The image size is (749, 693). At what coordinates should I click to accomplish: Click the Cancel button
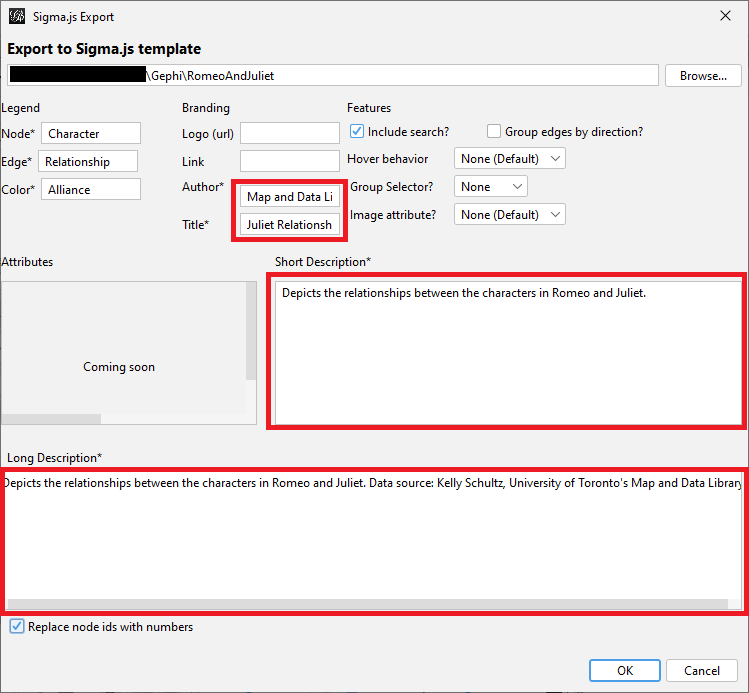click(x=702, y=671)
